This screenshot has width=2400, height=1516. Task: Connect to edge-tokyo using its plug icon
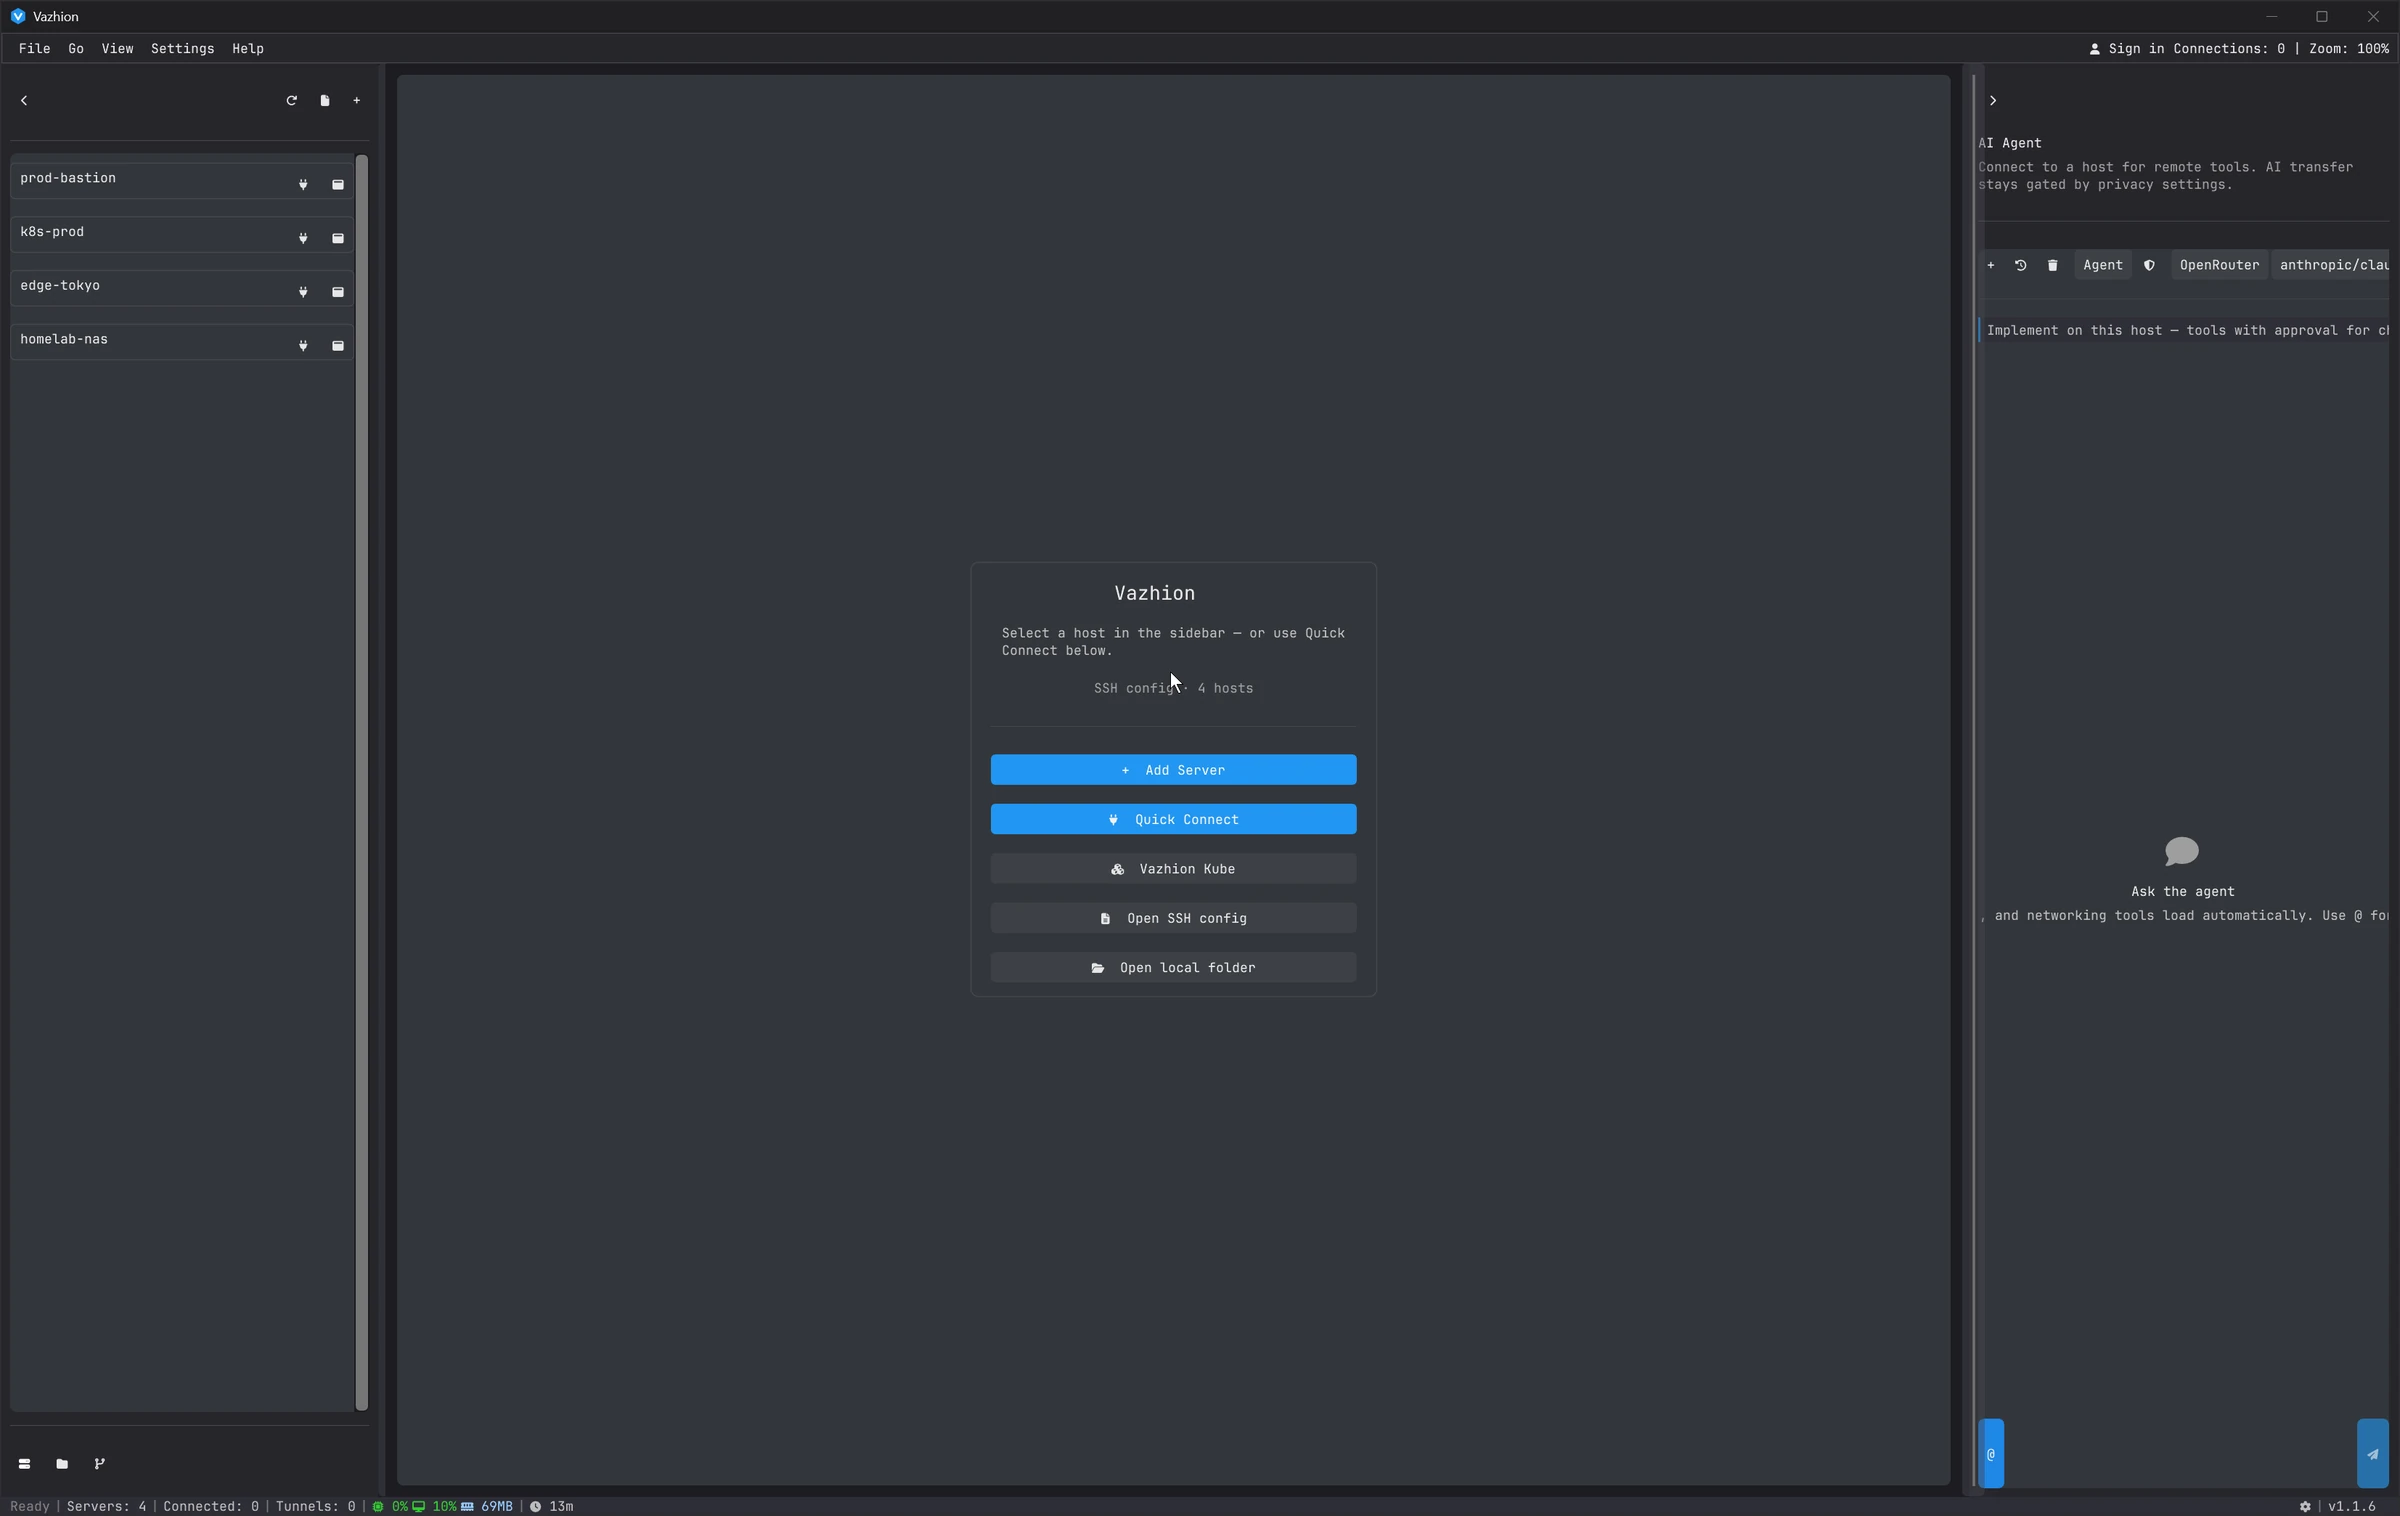(303, 292)
